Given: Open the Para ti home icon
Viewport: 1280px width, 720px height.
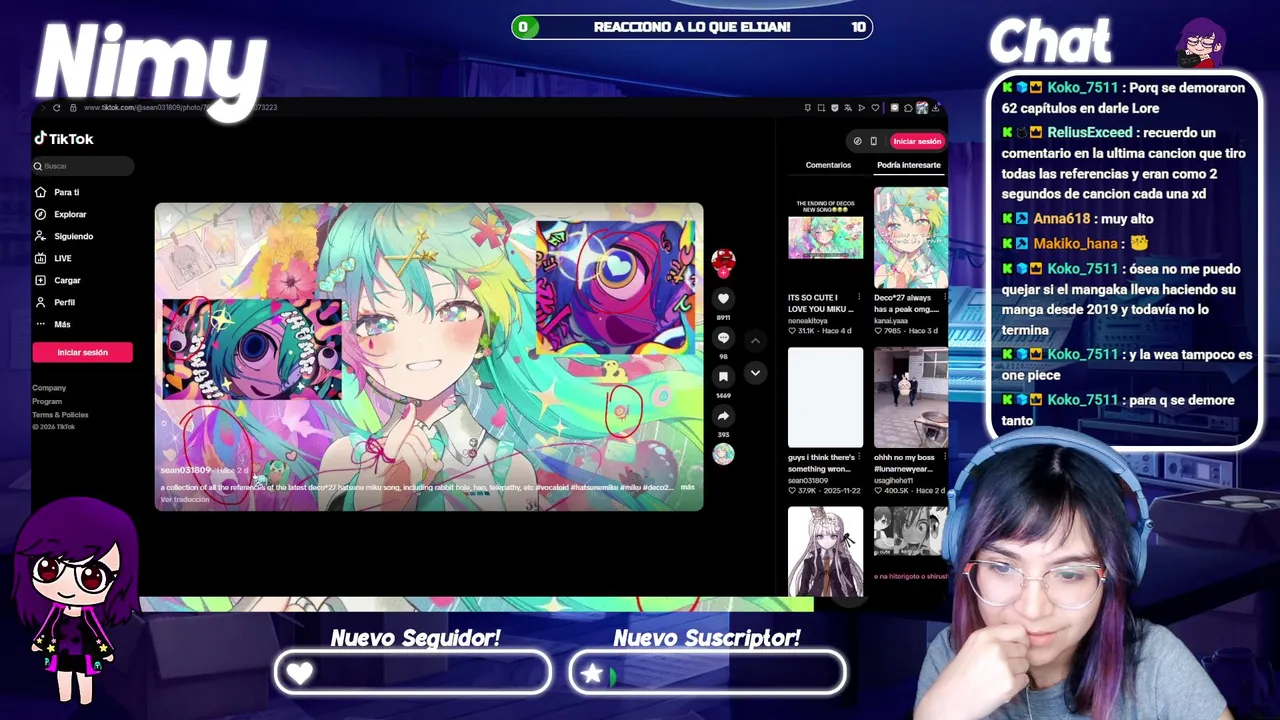Looking at the screenshot, I should click(x=41, y=192).
